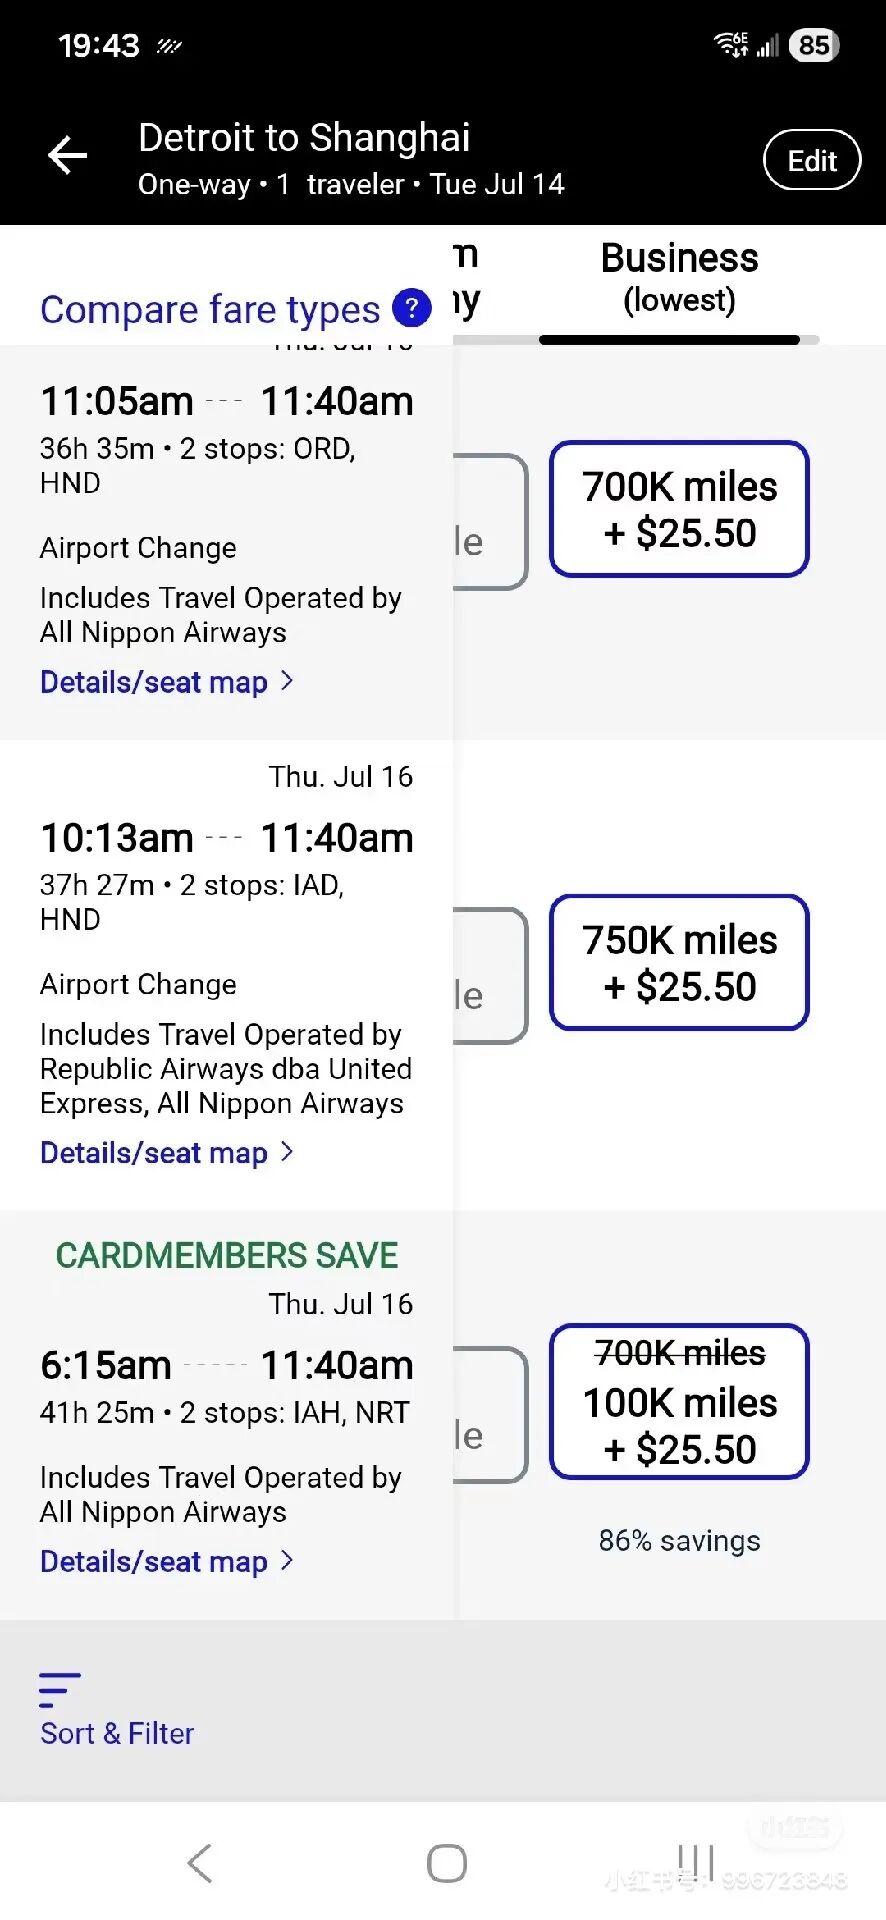Tap the back arrow in header
This screenshot has height=1920, width=886.
pos(68,156)
